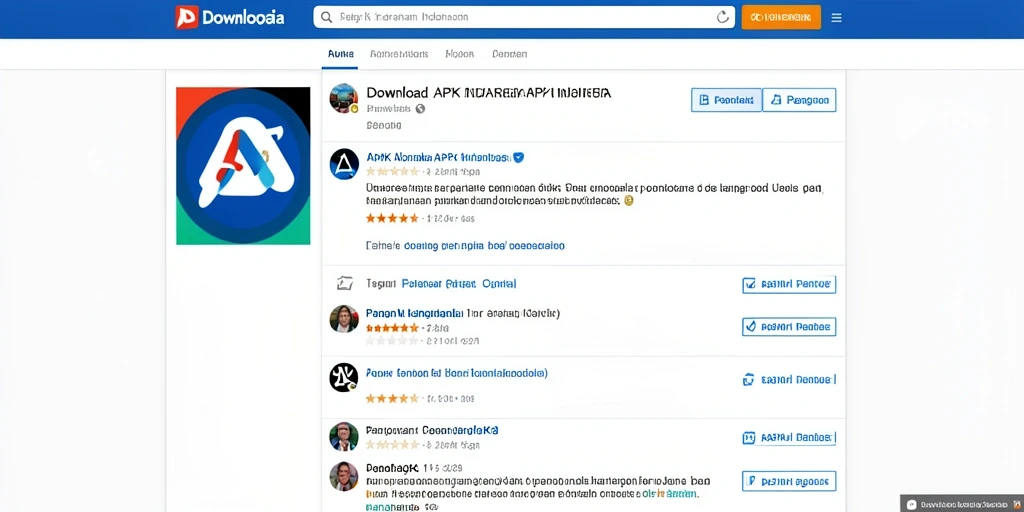The width and height of the screenshot is (1024, 512).
Task: Open the round avatar beside the Download APK title
Action: pyautogui.click(x=344, y=98)
